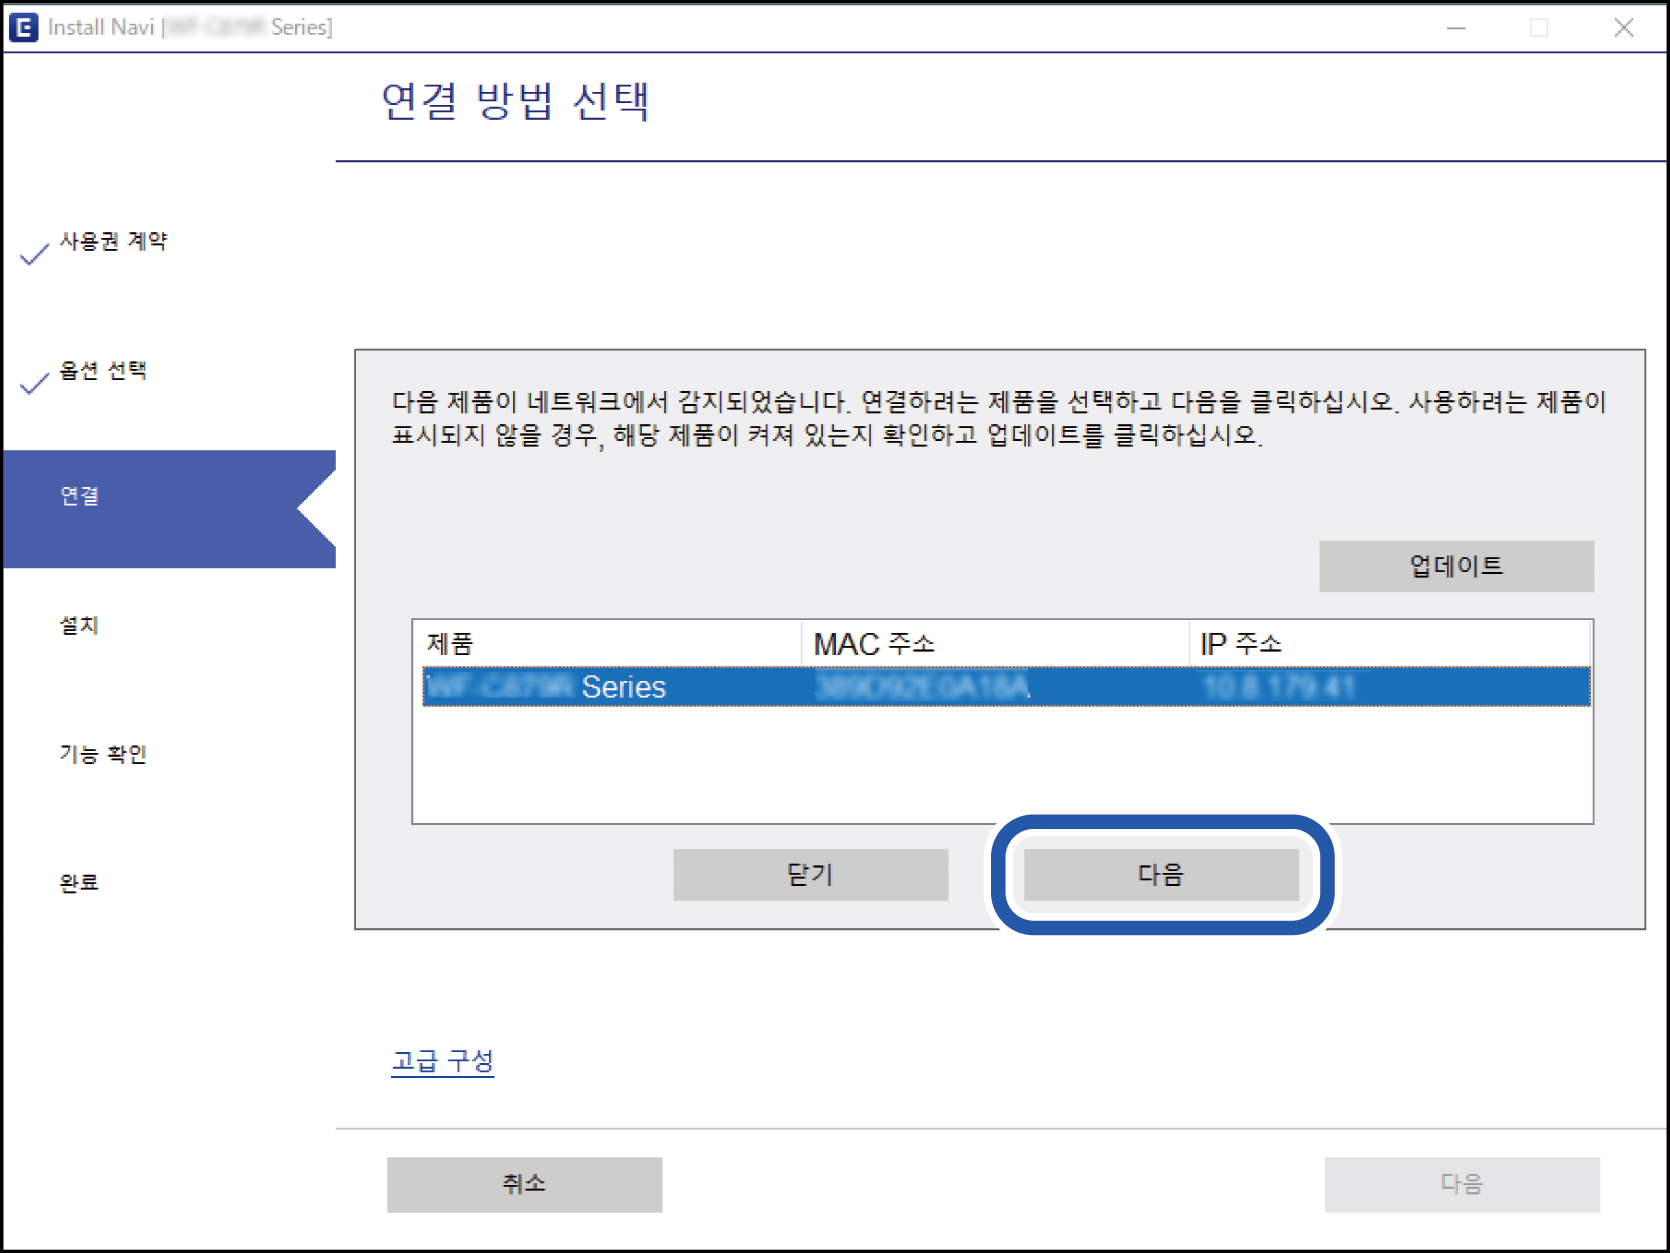1670x1253 pixels.
Task: Click the IP 주소 column header
Action: coord(1388,644)
